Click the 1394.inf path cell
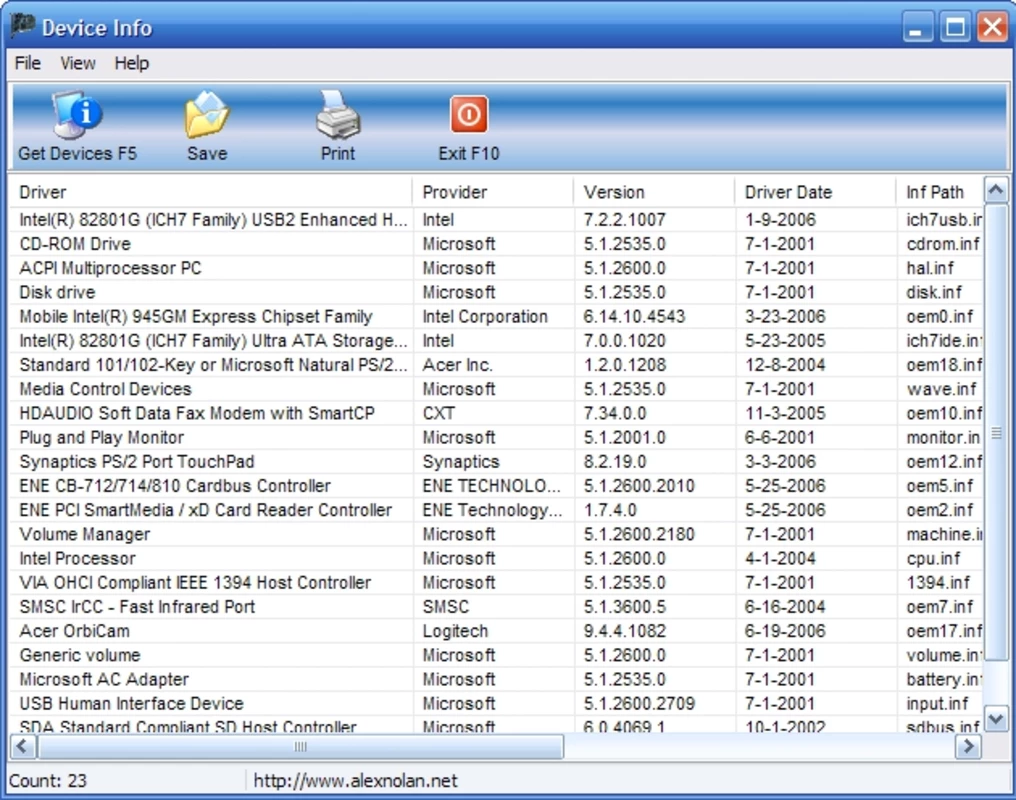The width and height of the screenshot is (1016, 800). (x=938, y=582)
